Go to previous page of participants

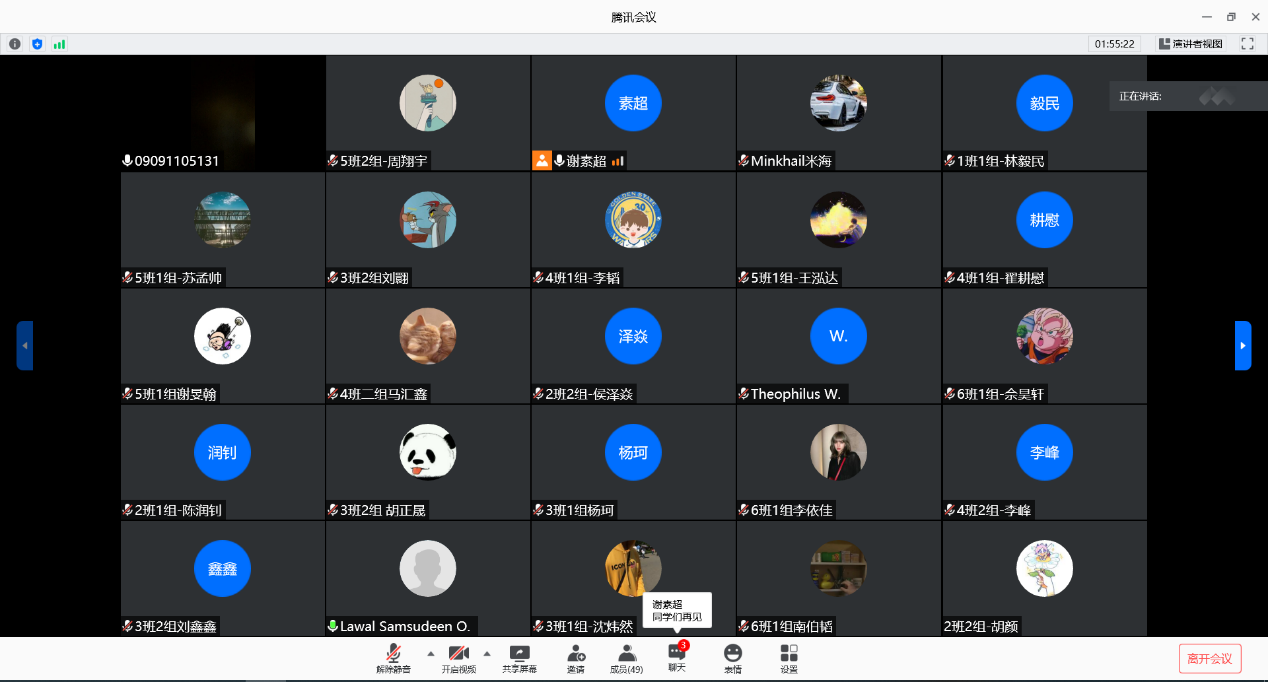tap(25, 346)
